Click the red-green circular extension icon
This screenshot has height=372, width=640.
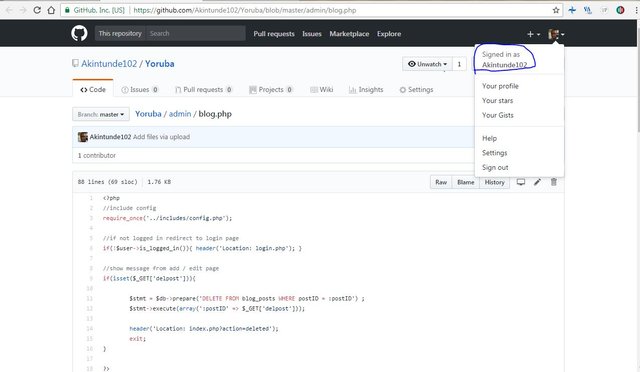[620, 10]
